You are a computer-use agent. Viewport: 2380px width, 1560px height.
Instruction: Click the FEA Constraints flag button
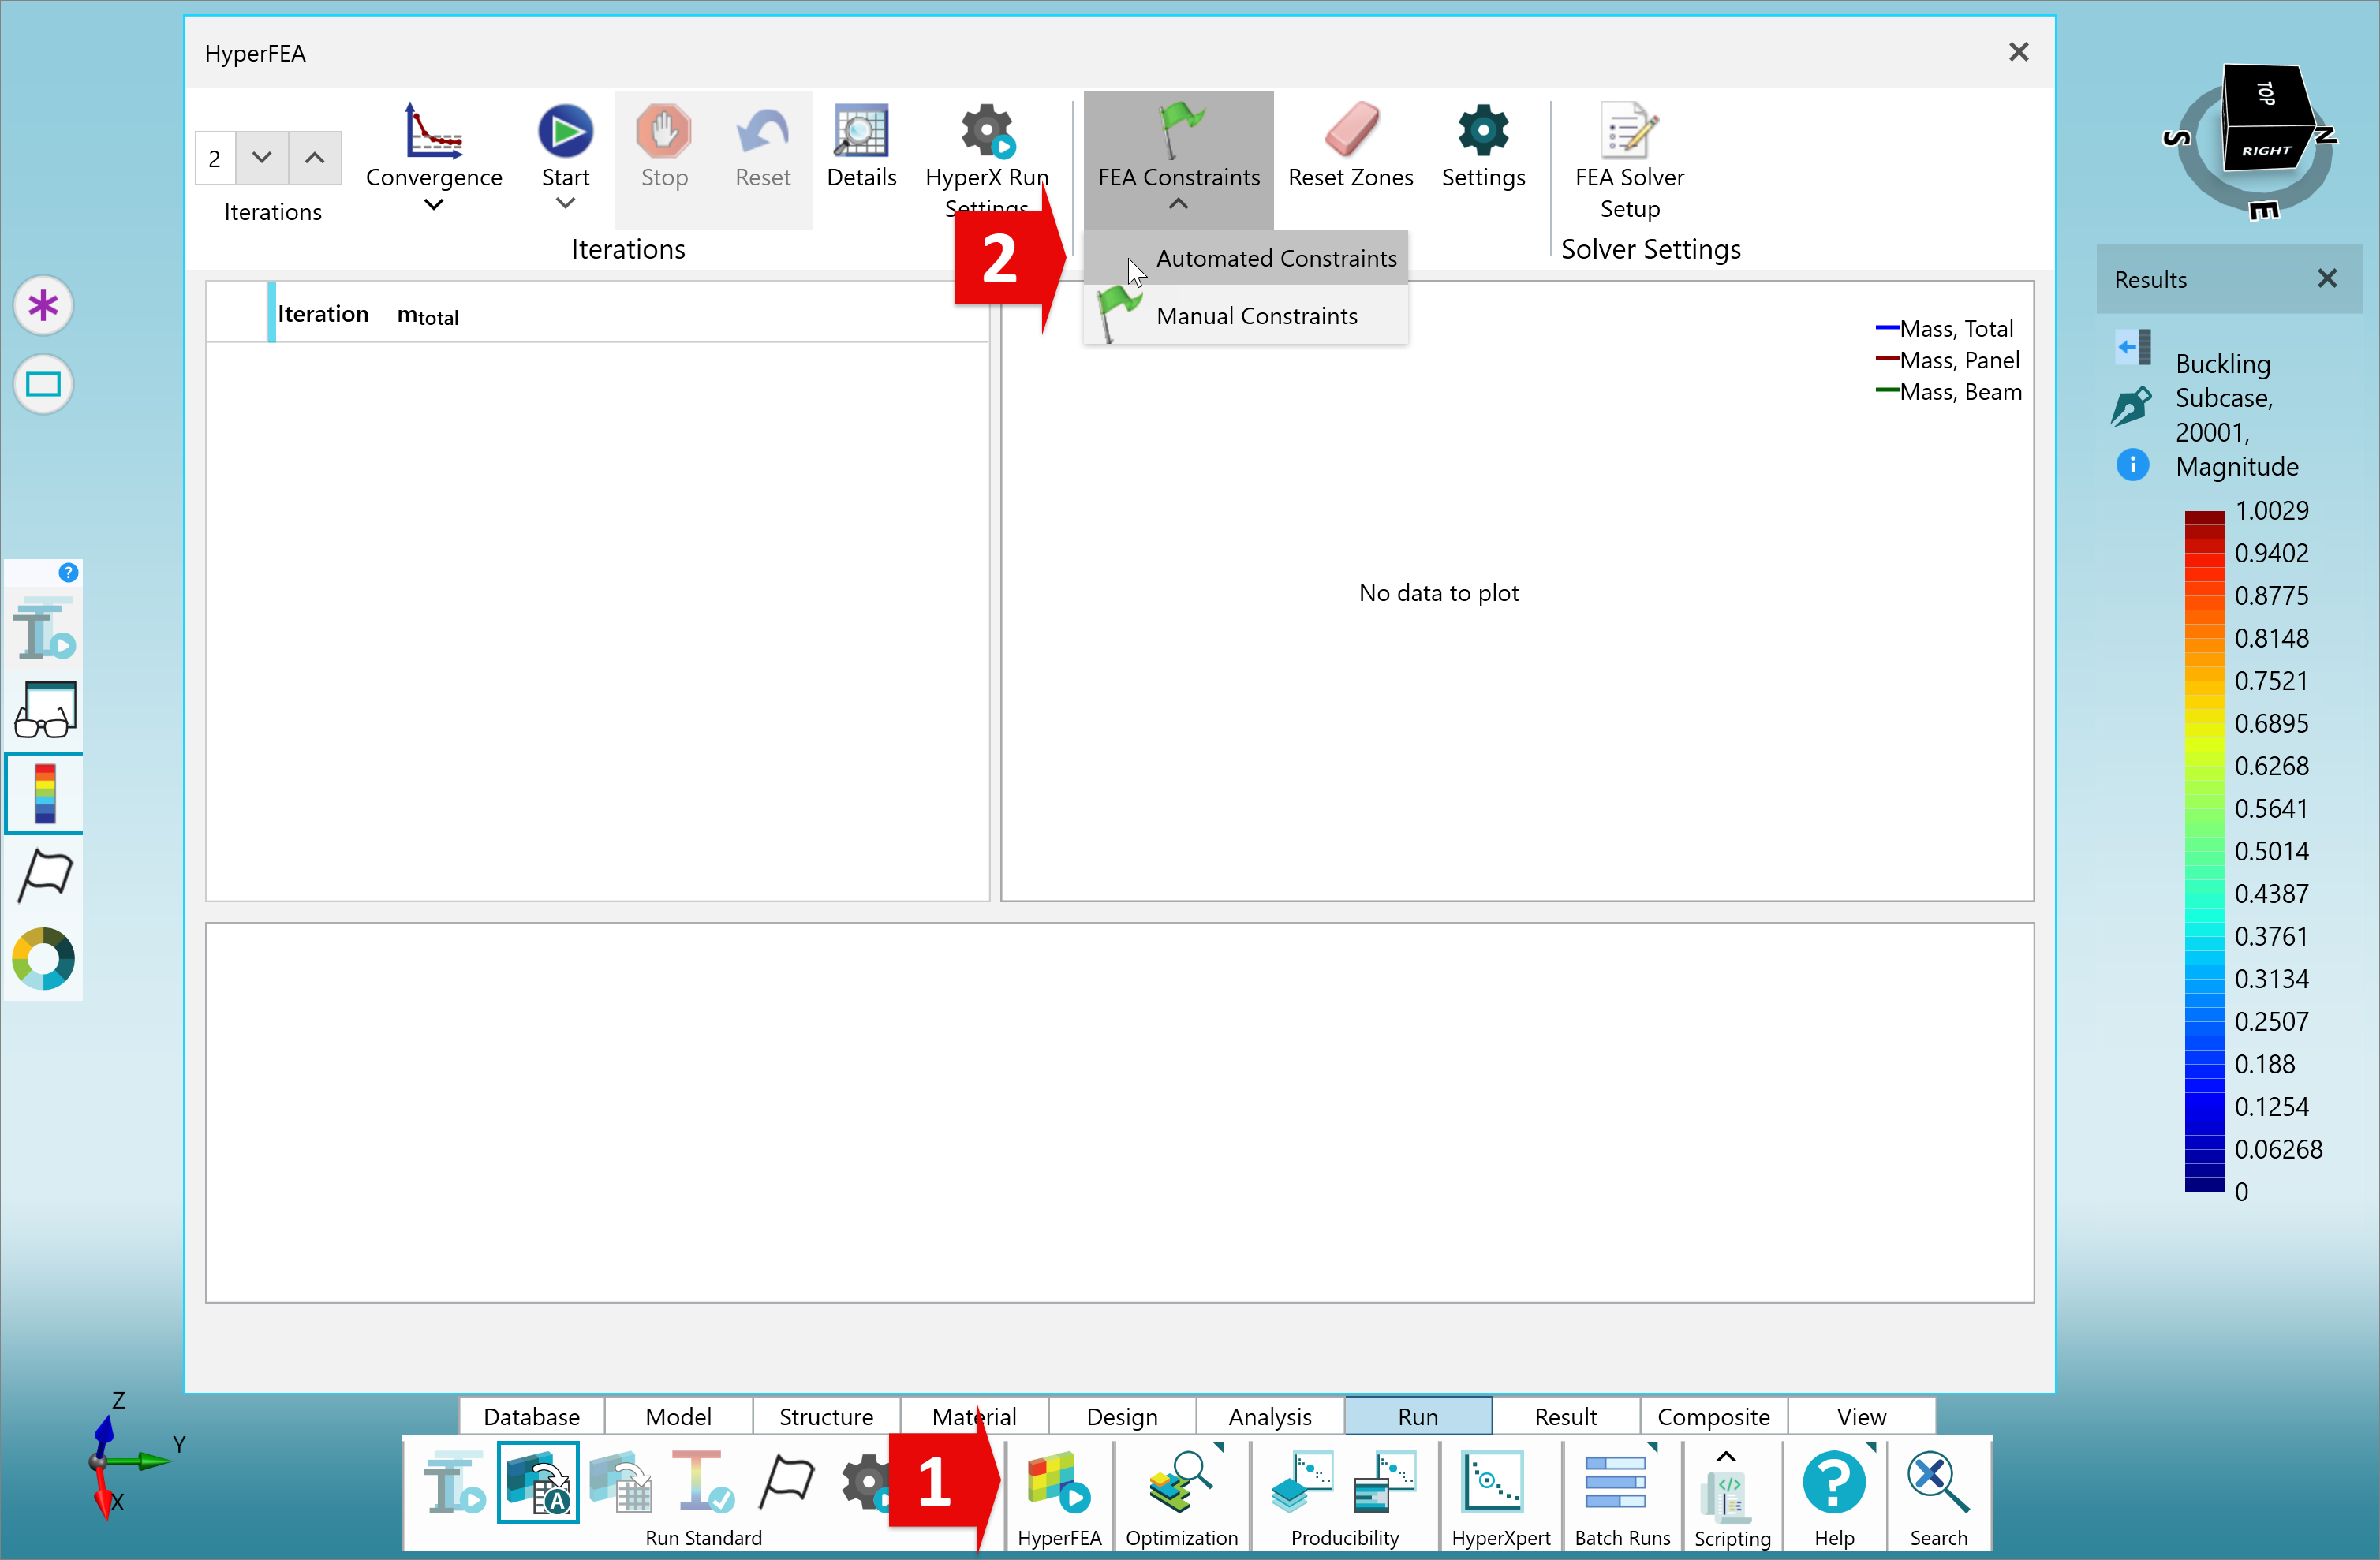tap(1178, 146)
